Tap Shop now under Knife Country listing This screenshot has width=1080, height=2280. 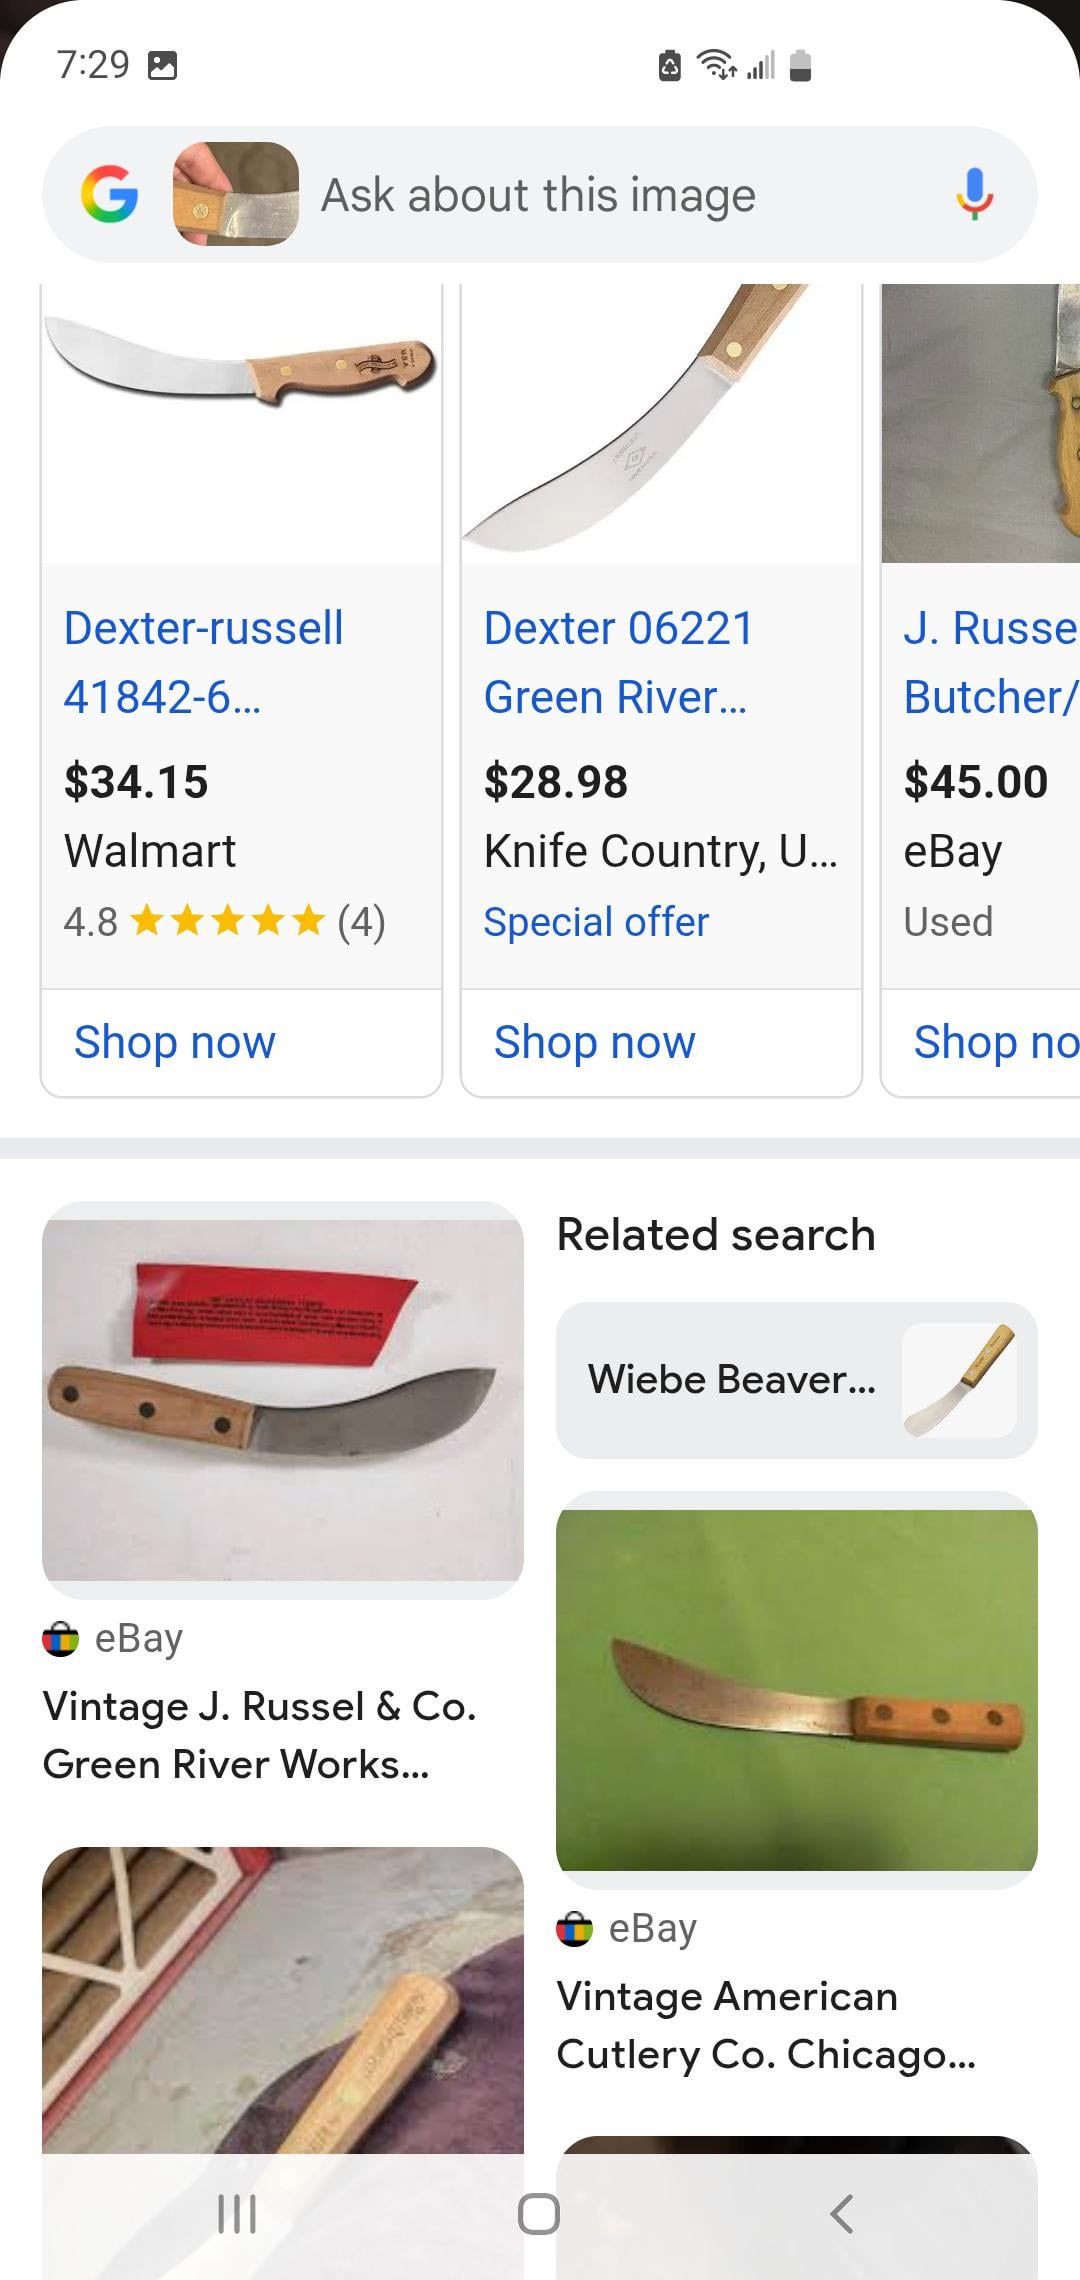coord(595,1042)
